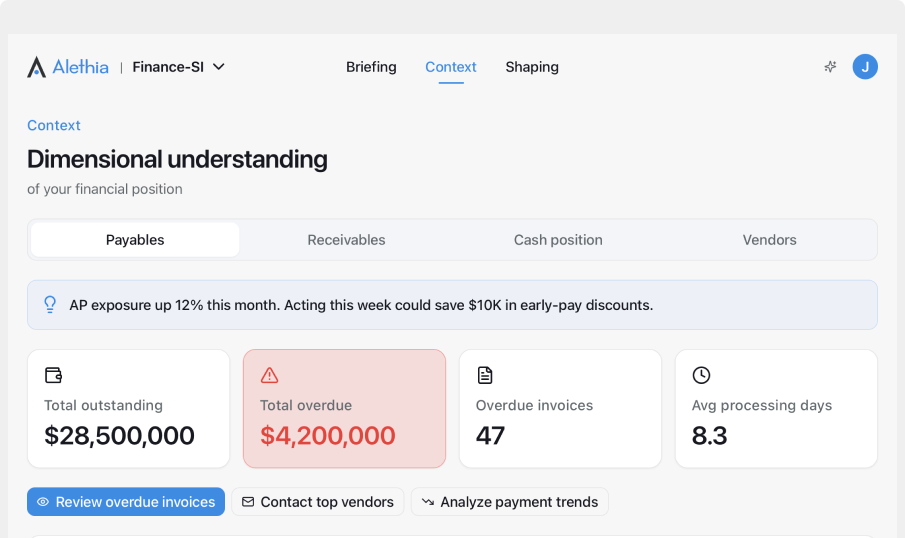Click the $4,200,000 overdue amount
The image size is (905, 538).
point(328,435)
